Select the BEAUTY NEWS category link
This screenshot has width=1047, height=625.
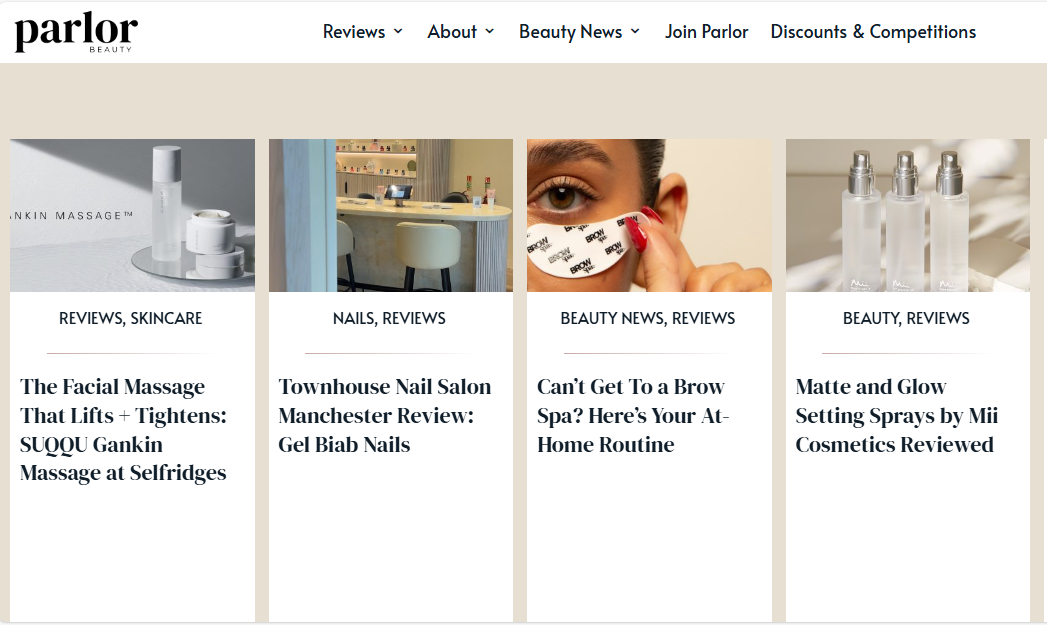coord(614,319)
